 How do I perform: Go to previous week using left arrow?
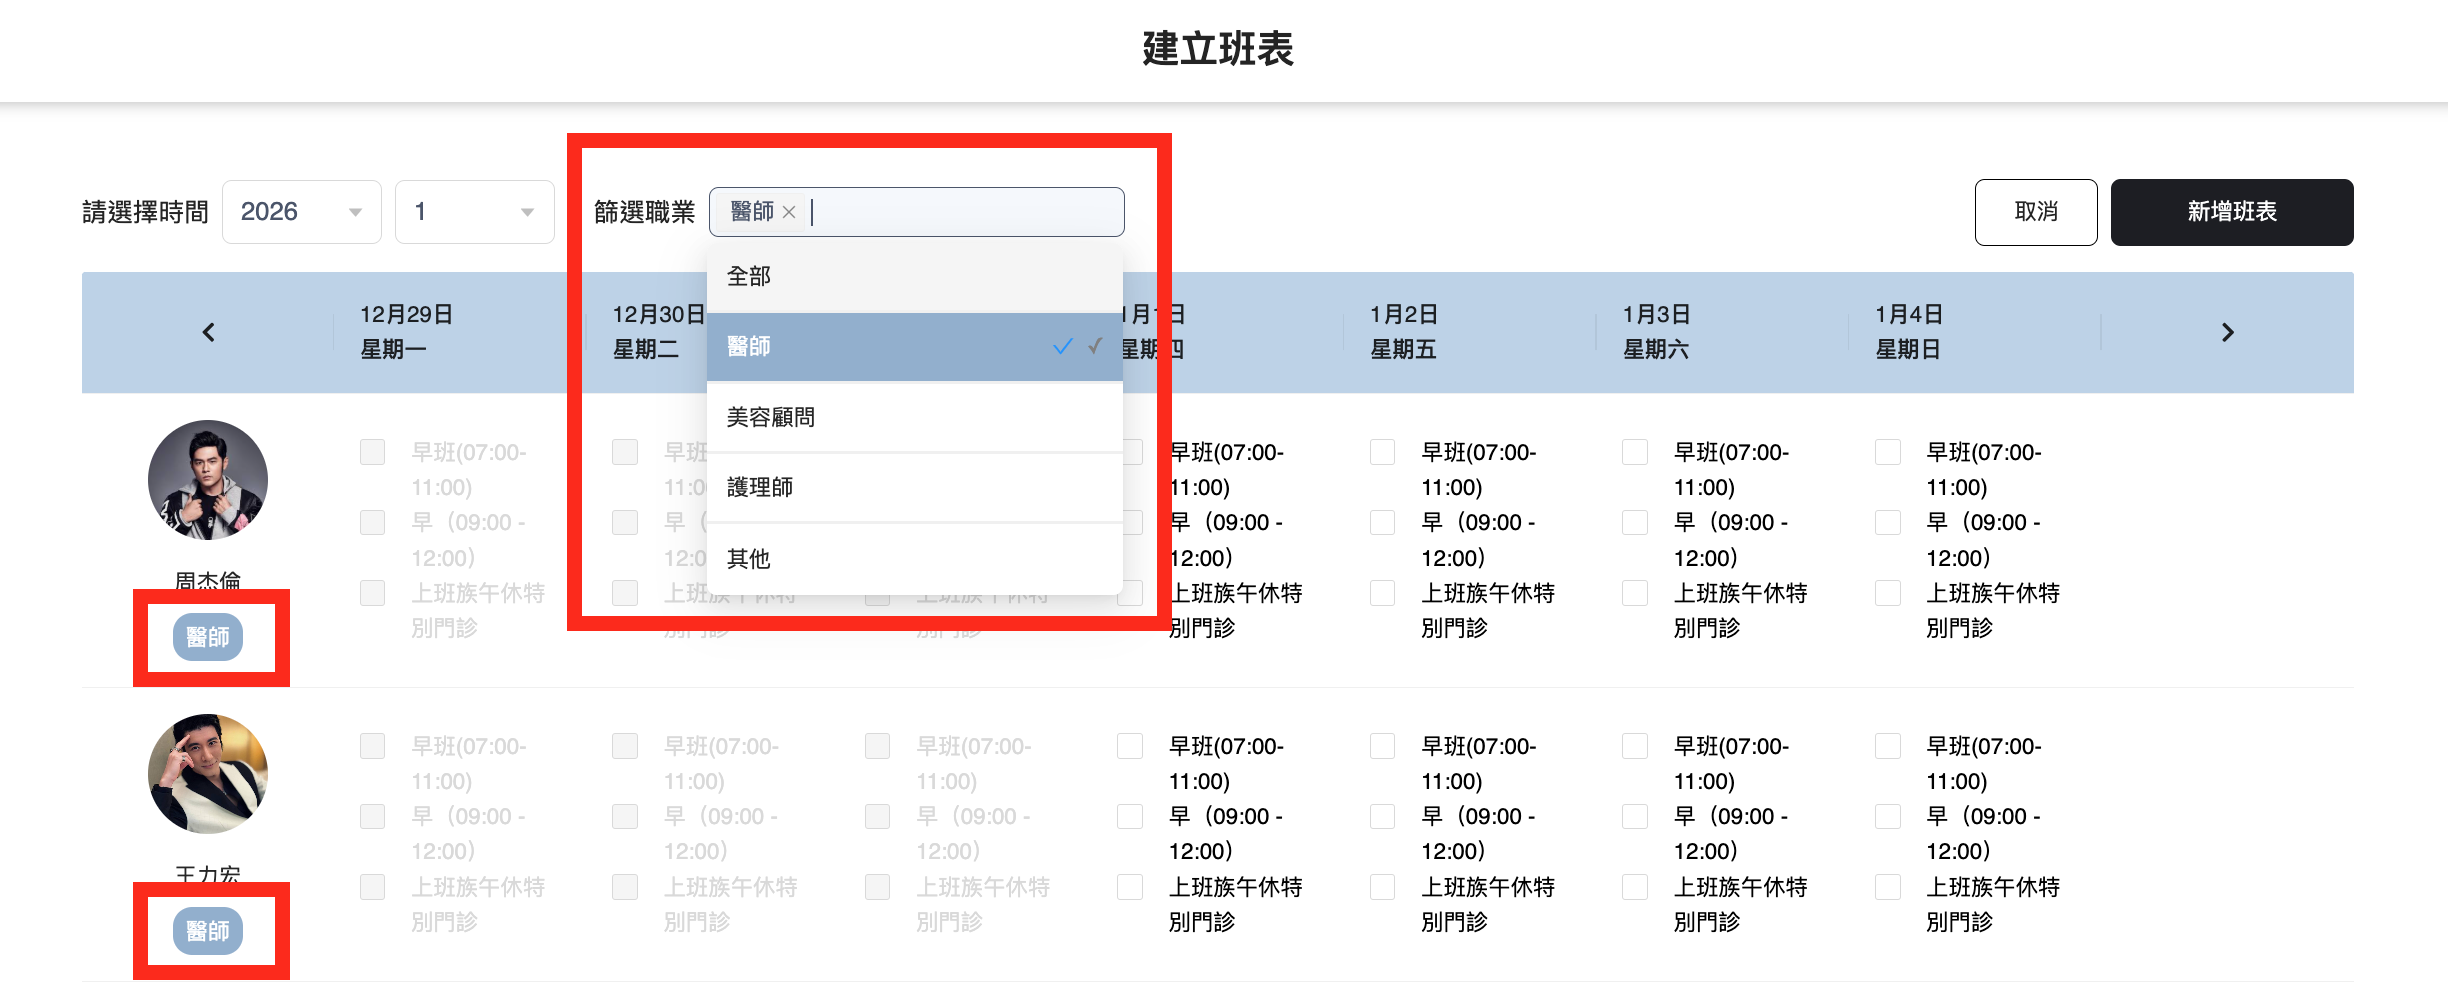coord(208,332)
